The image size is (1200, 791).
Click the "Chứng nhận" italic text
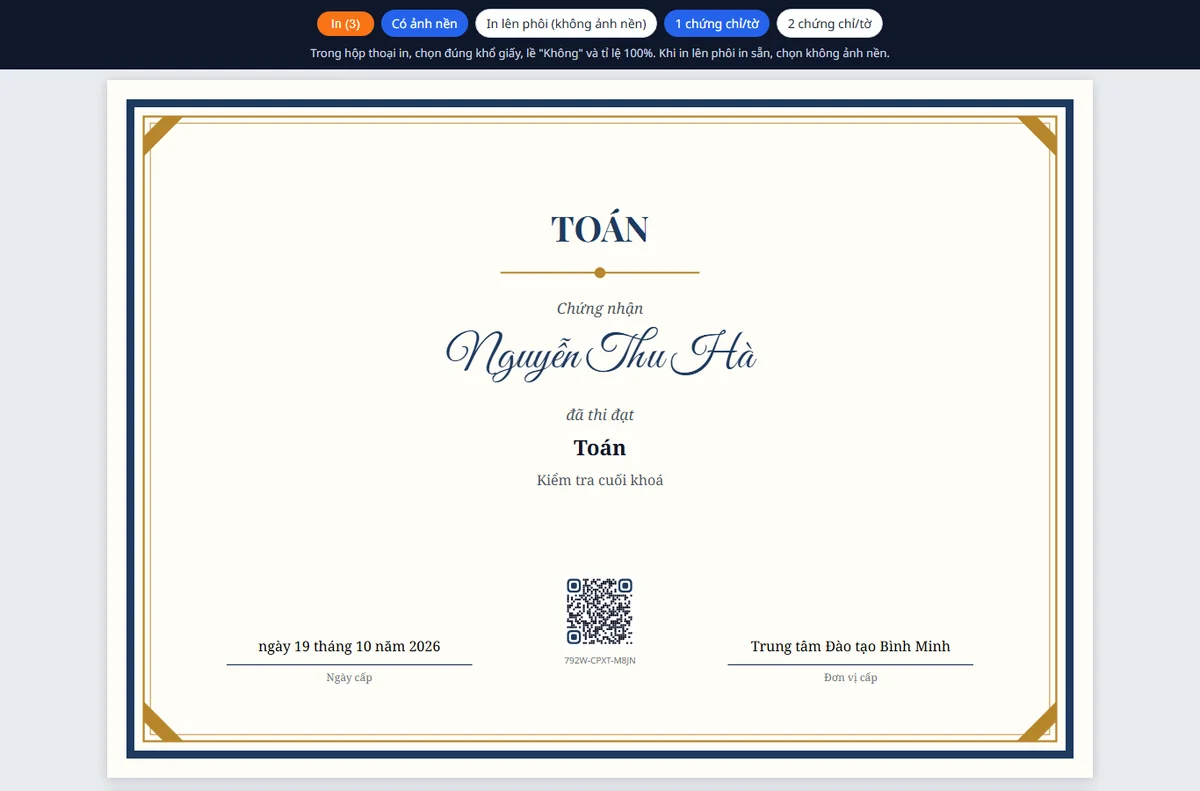coord(600,309)
